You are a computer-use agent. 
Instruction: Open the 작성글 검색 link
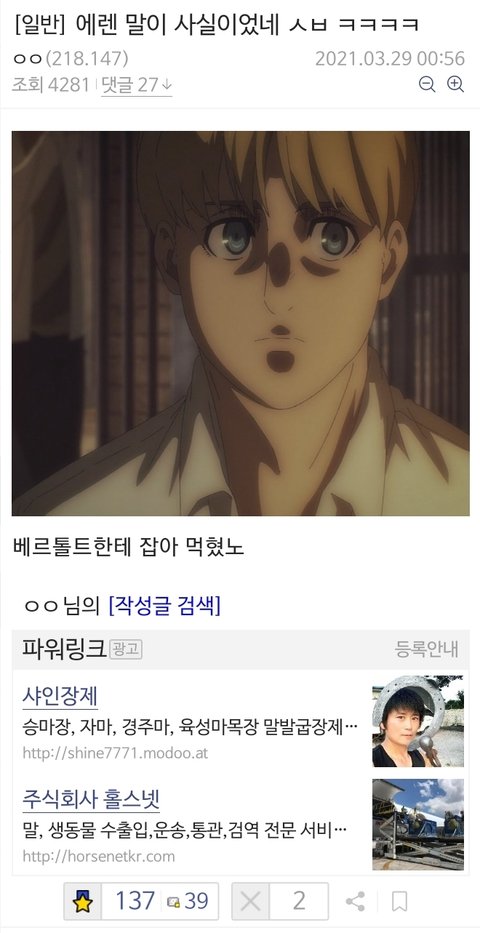click(164, 606)
